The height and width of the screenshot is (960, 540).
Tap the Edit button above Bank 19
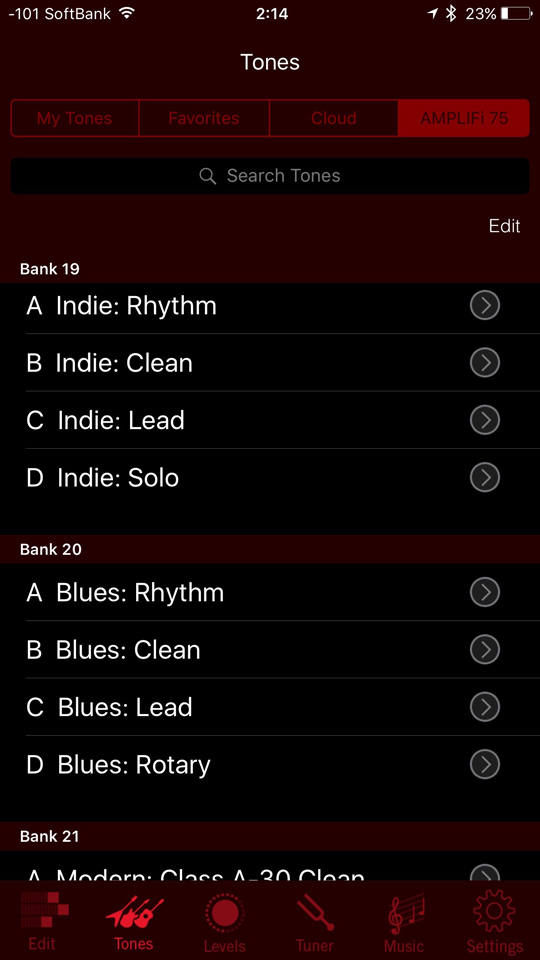pos(504,226)
